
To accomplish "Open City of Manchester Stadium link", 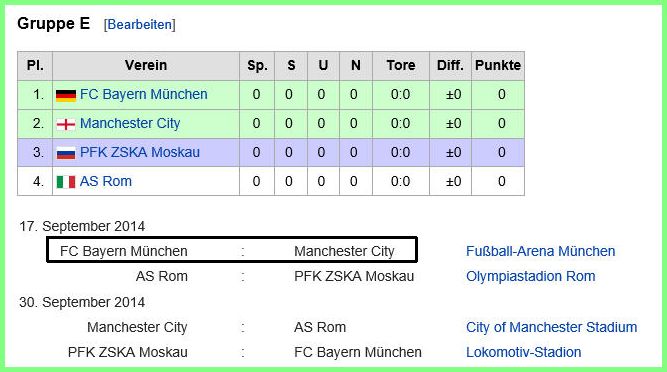I will tap(551, 327).
